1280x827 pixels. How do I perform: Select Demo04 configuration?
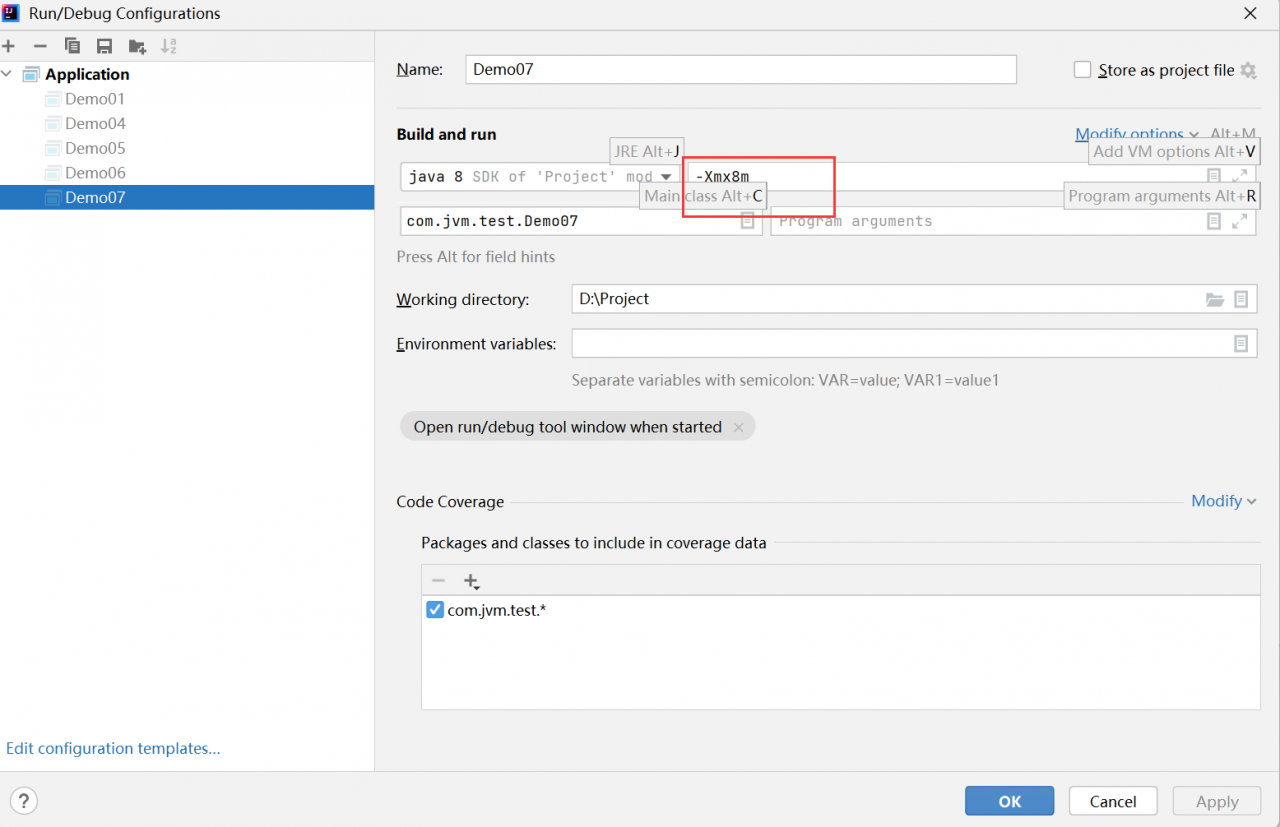(x=95, y=124)
